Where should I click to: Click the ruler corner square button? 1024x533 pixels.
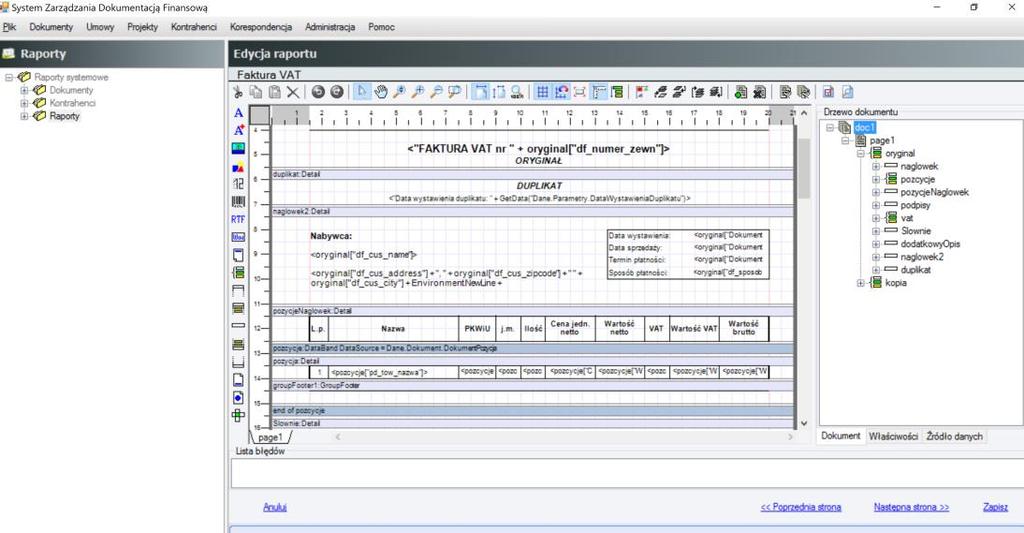pyautogui.click(x=259, y=116)
